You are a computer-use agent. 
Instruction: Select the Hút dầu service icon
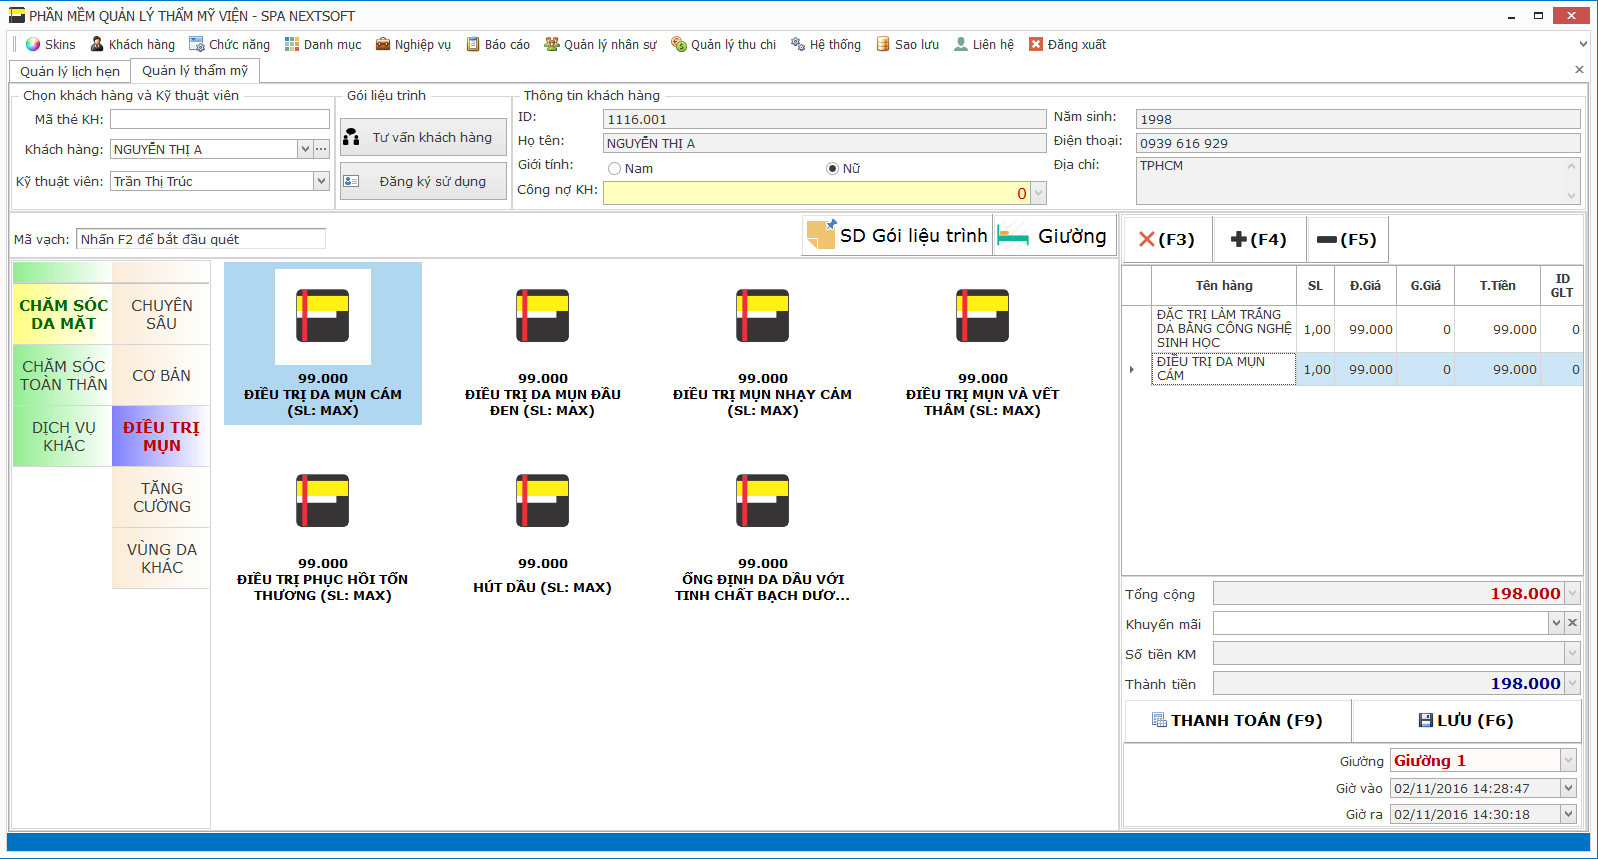tap(542, 501)
